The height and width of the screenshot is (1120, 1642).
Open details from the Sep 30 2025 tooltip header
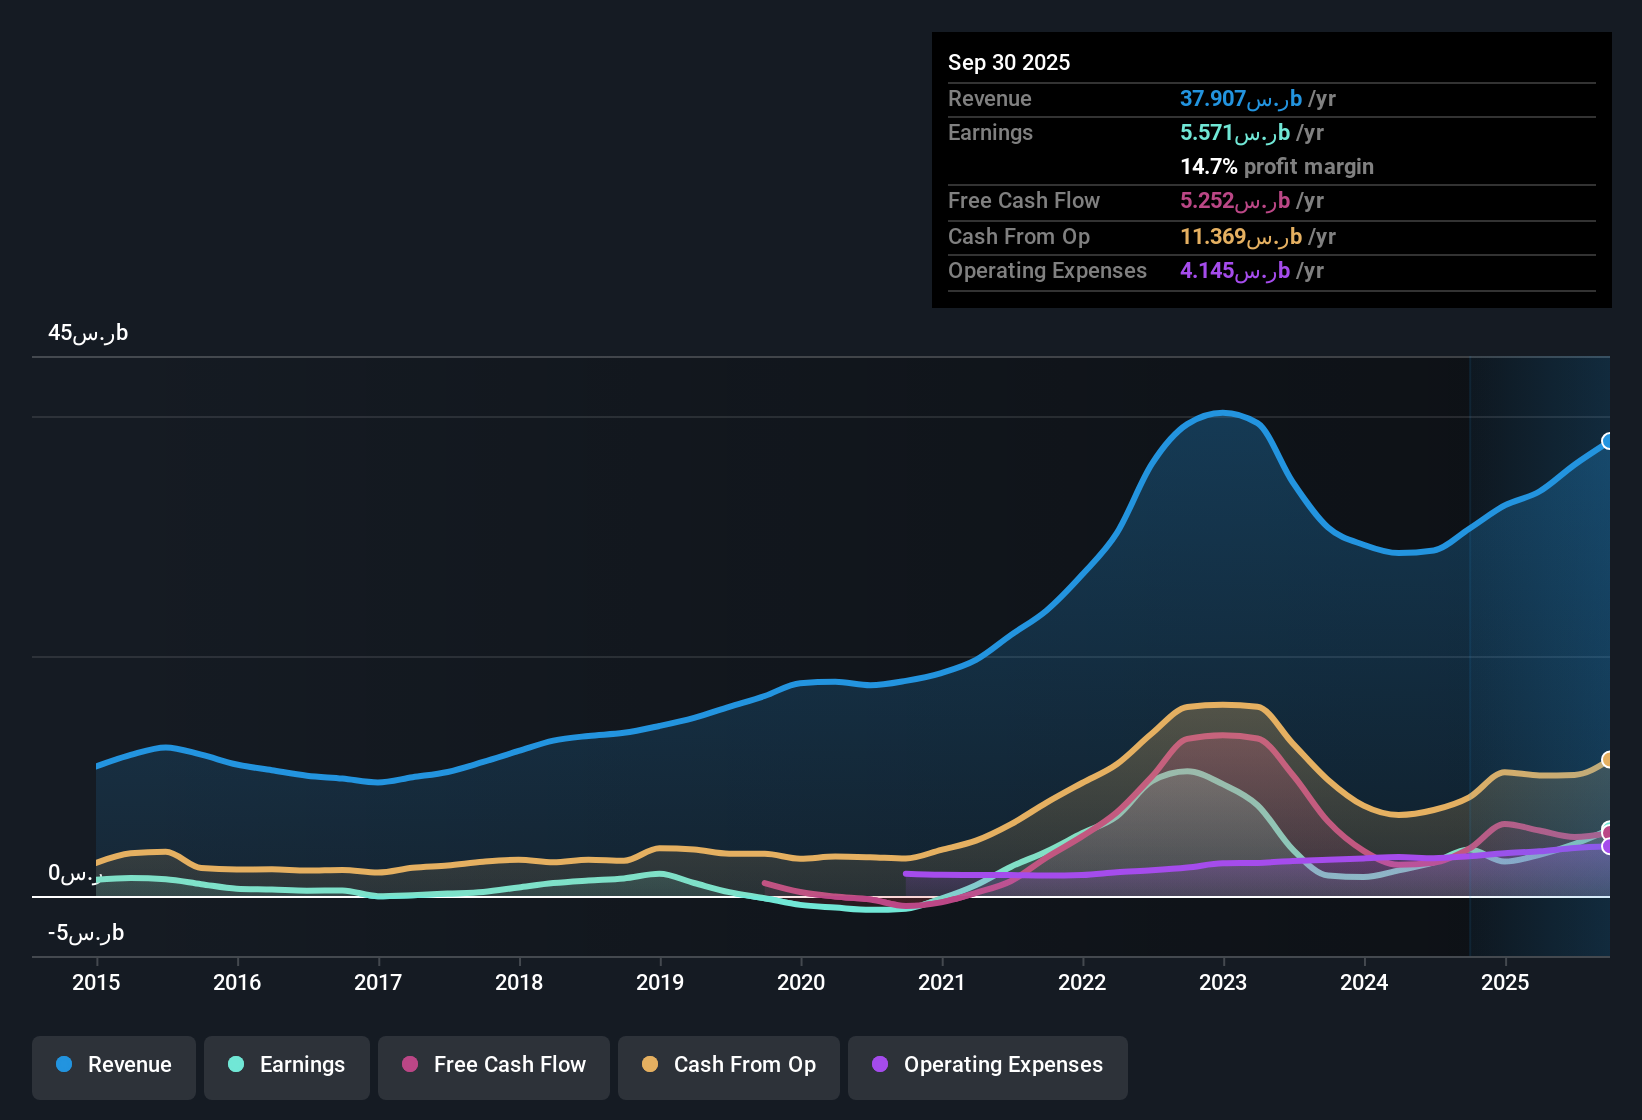(1009, 62)
